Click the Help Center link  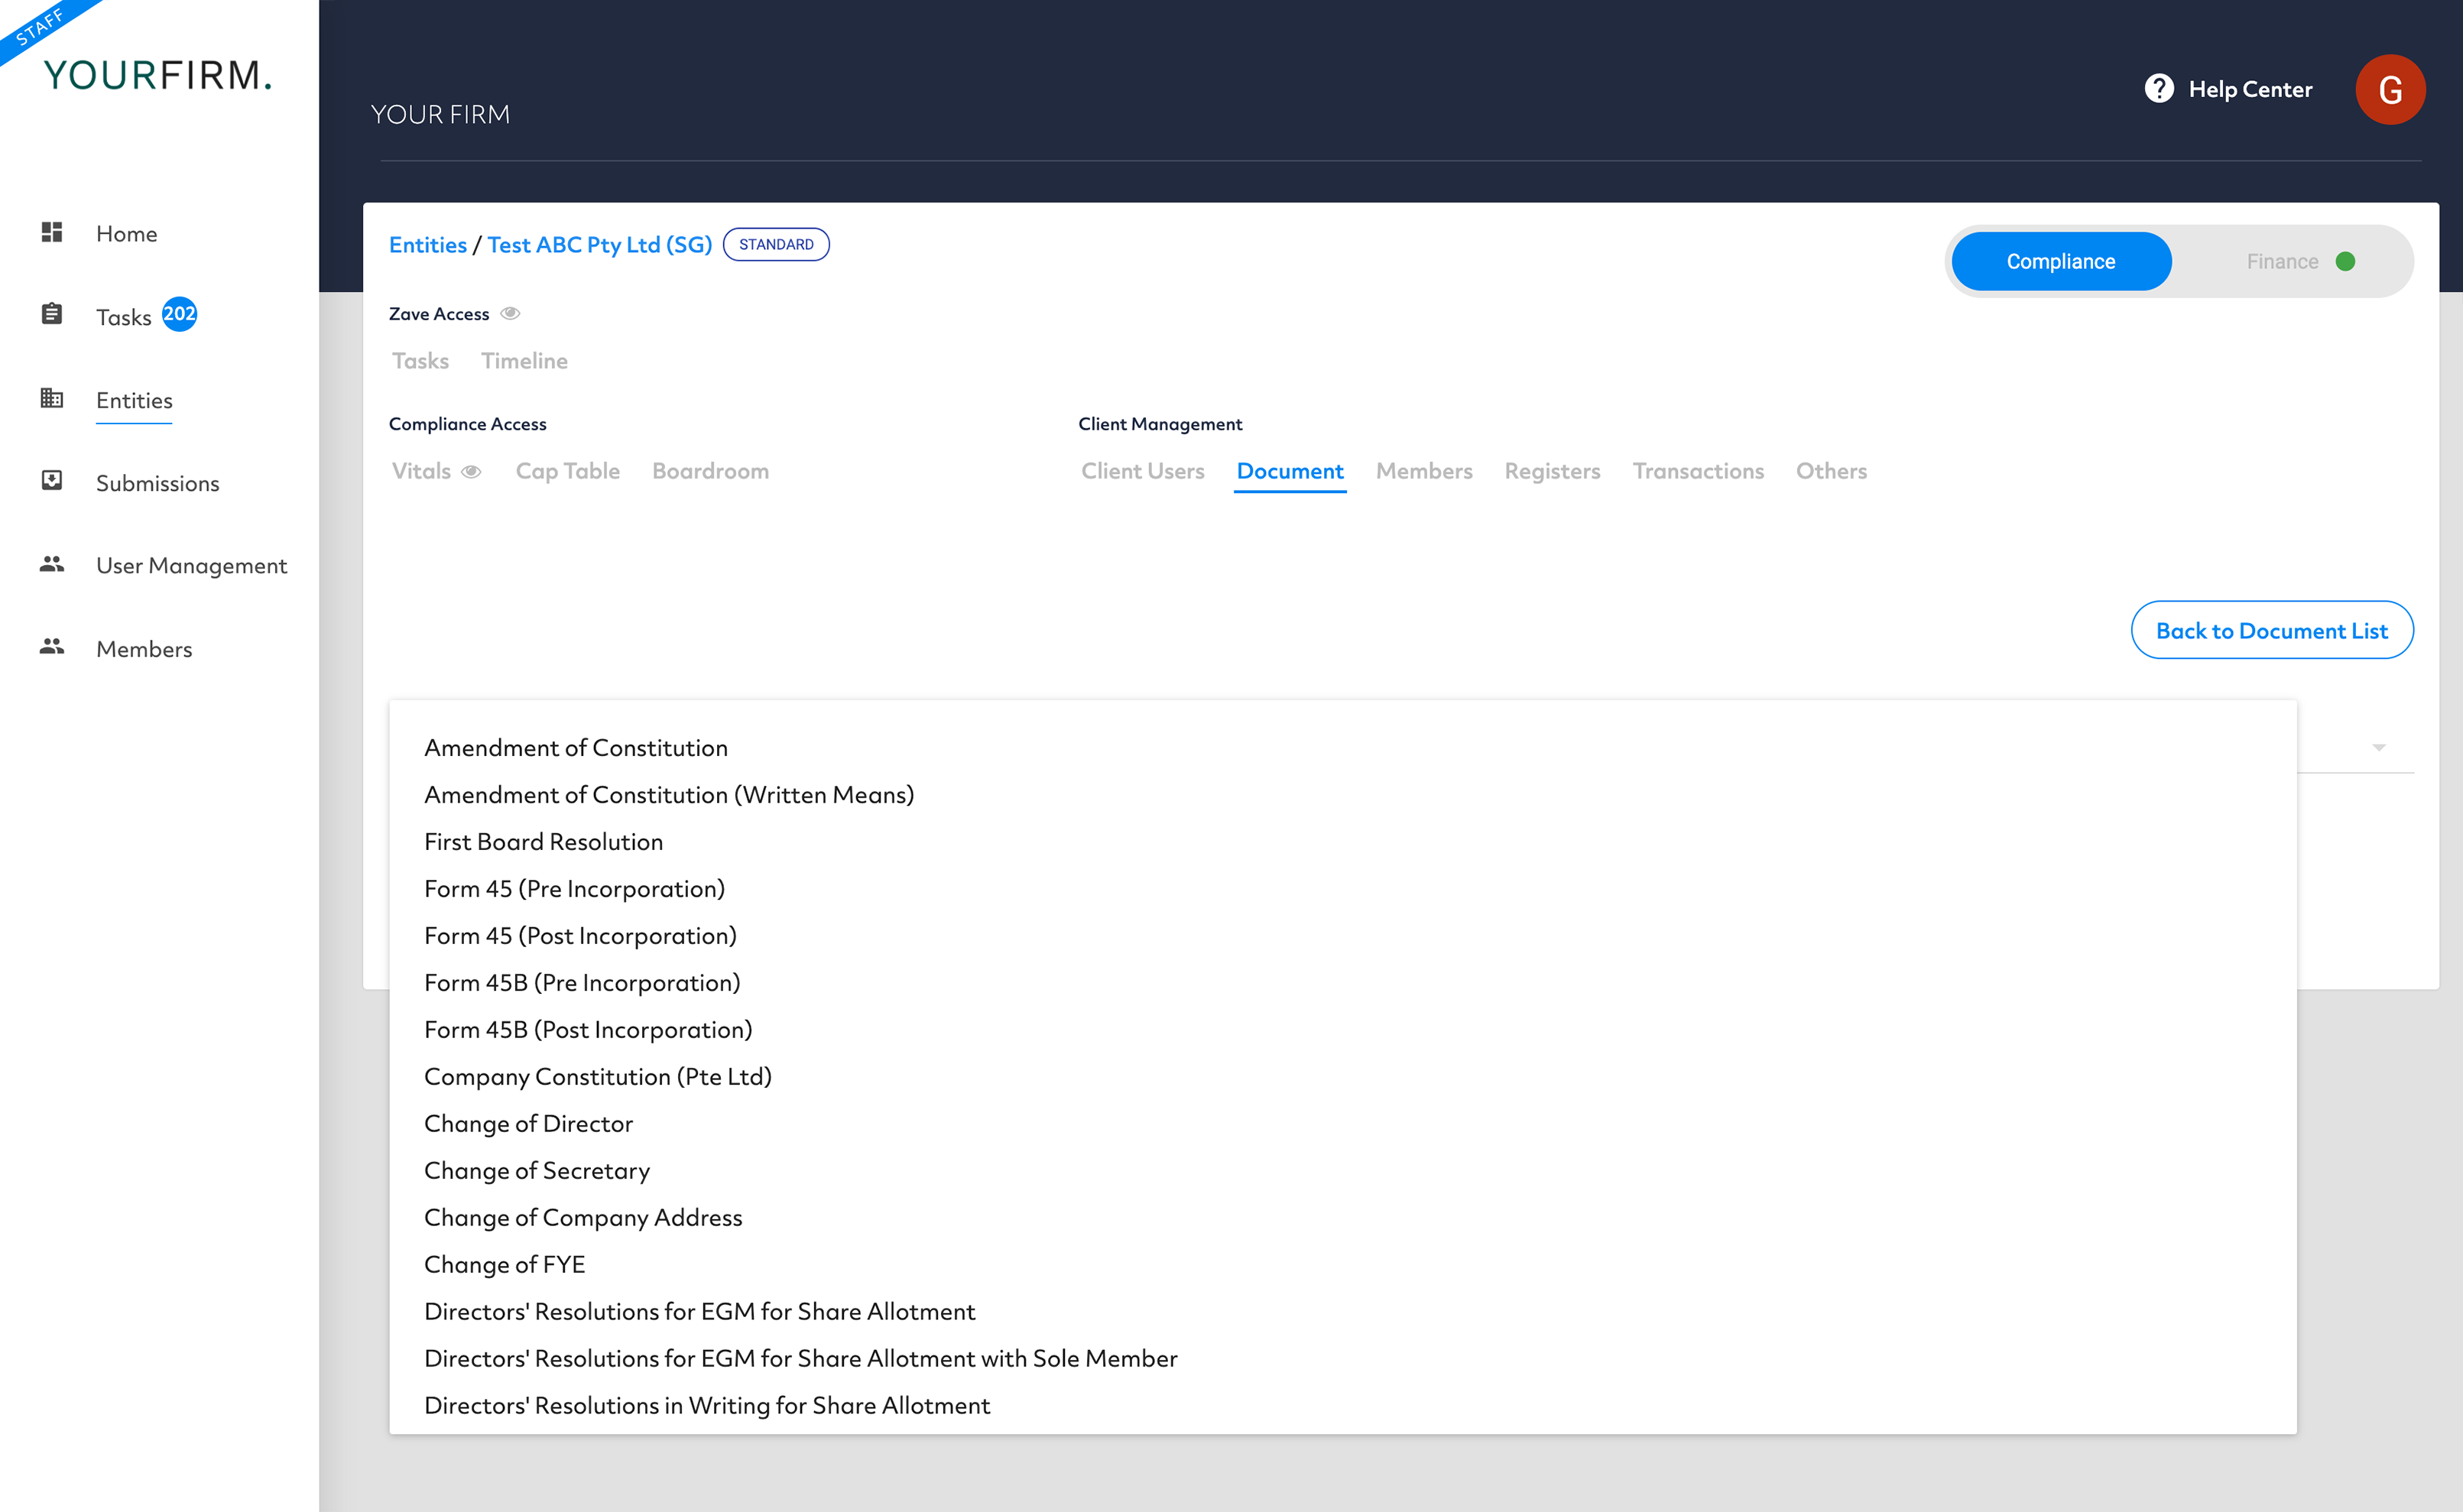[2250, 89]
